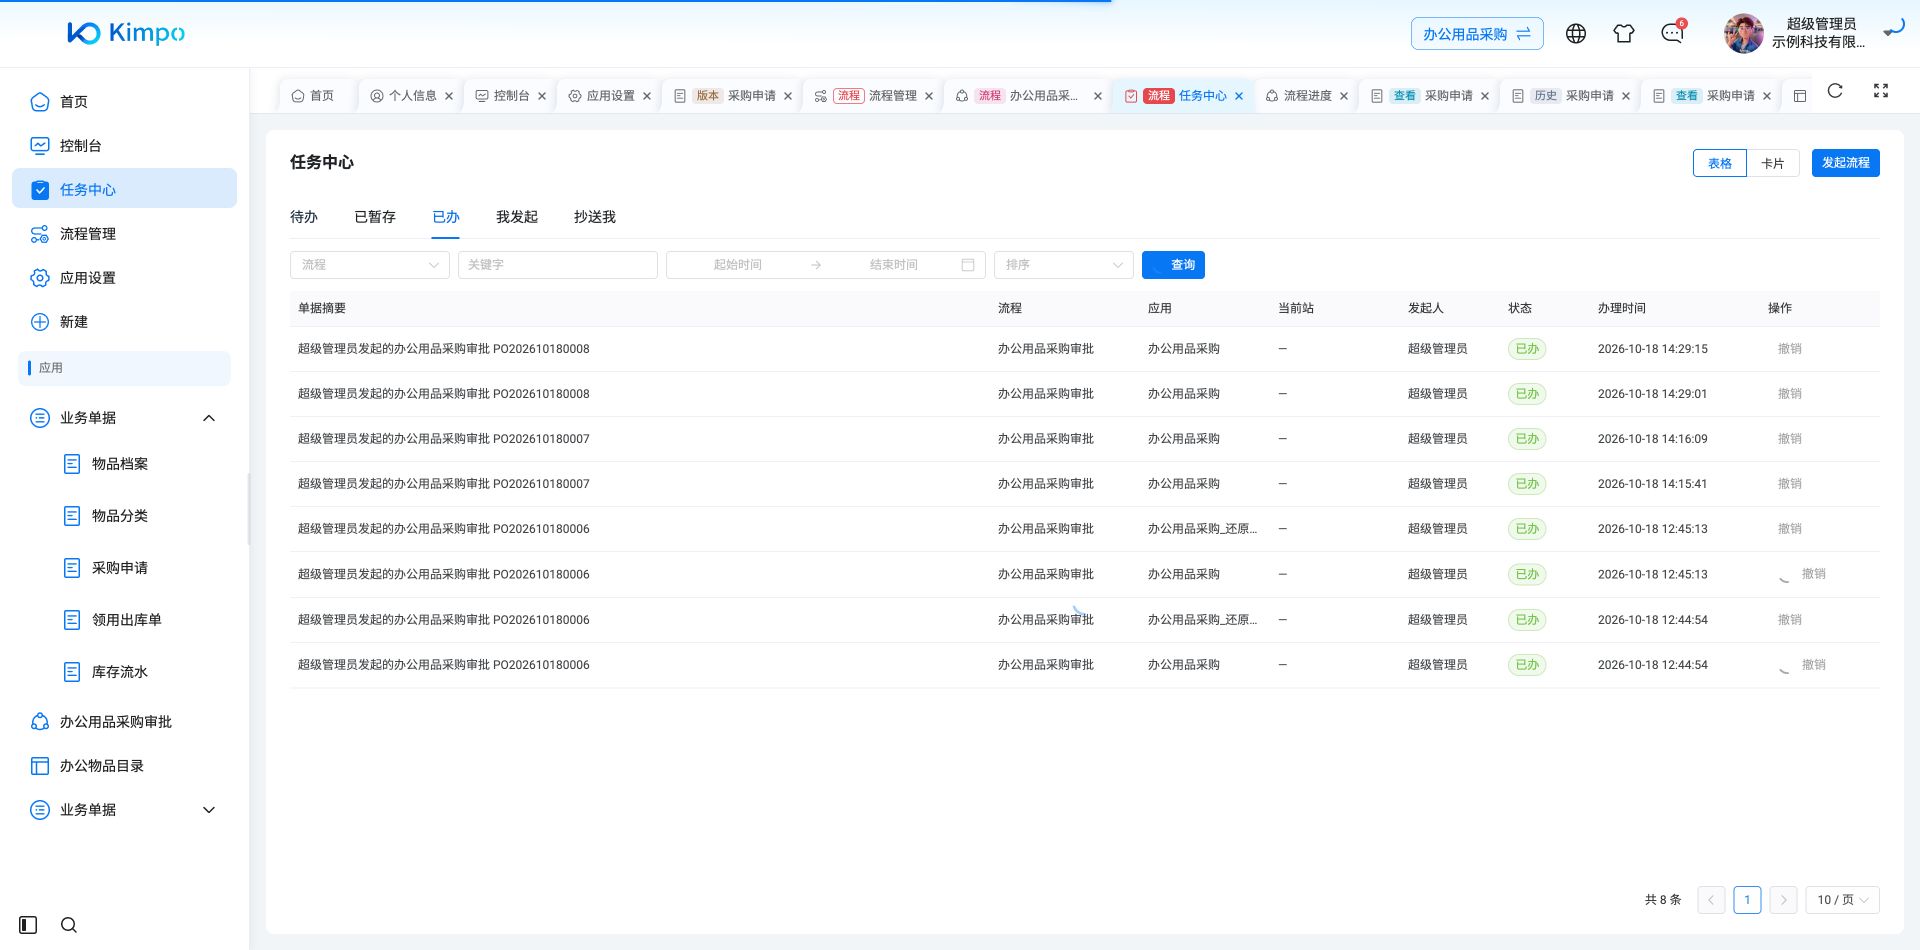
Task: Switch to 已暂存 tab
Action: click(x=375, y=217)
